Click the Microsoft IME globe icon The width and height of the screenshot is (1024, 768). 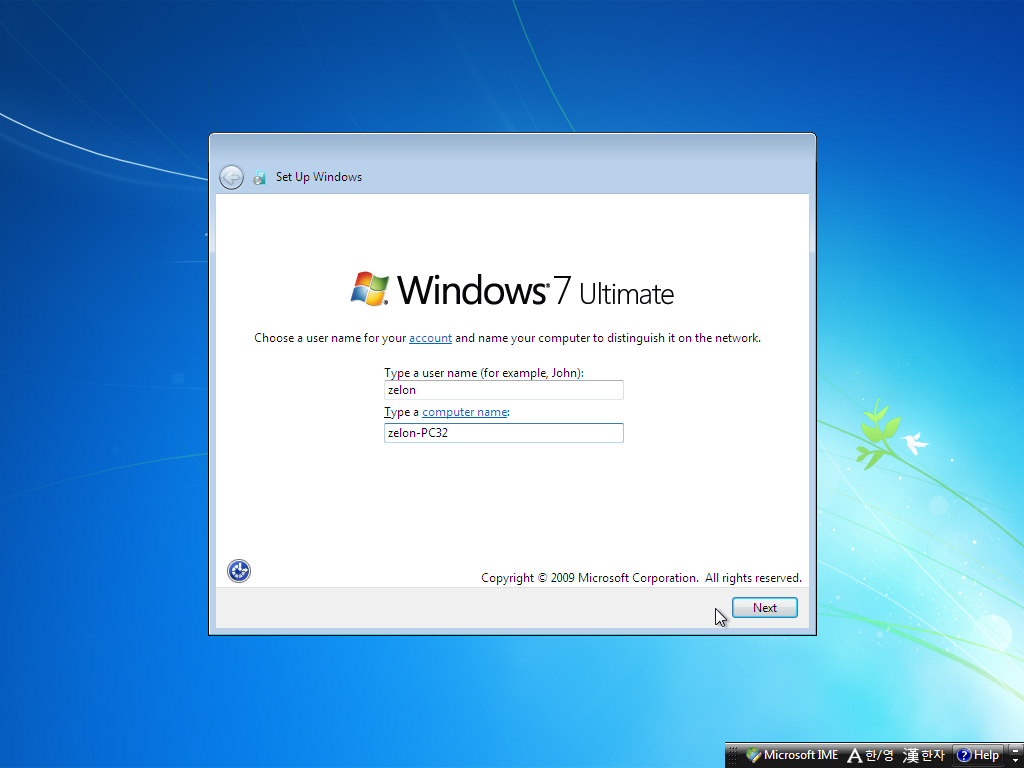754,755
